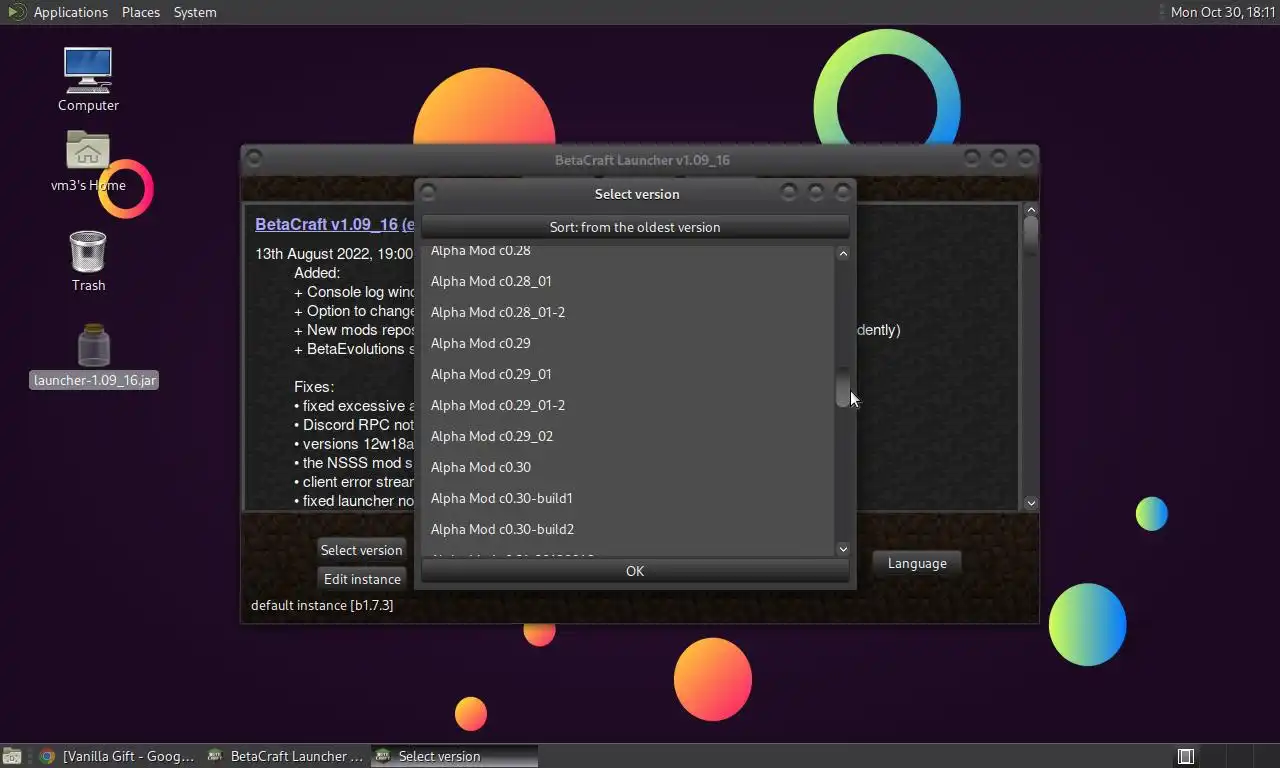Open the BetaCraft v1.09_16 changelog link

coord(334,225)
